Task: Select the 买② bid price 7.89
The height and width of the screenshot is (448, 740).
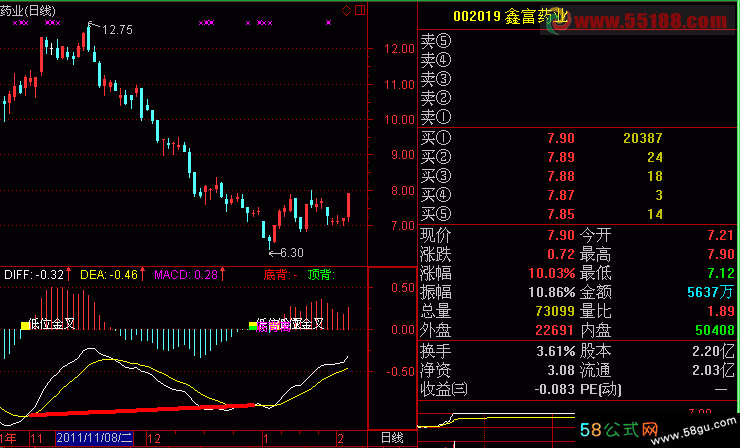Action: coord(561,157)
